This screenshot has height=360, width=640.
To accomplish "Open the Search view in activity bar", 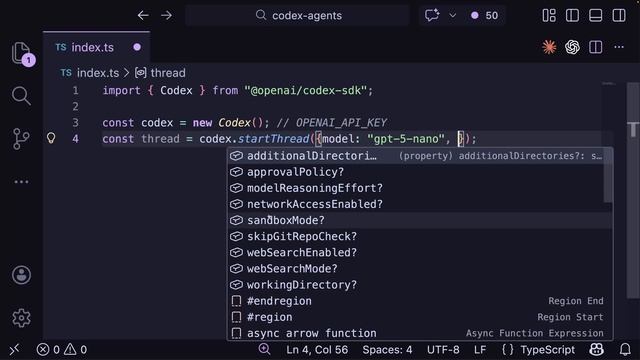I will (x=21, y=96).
